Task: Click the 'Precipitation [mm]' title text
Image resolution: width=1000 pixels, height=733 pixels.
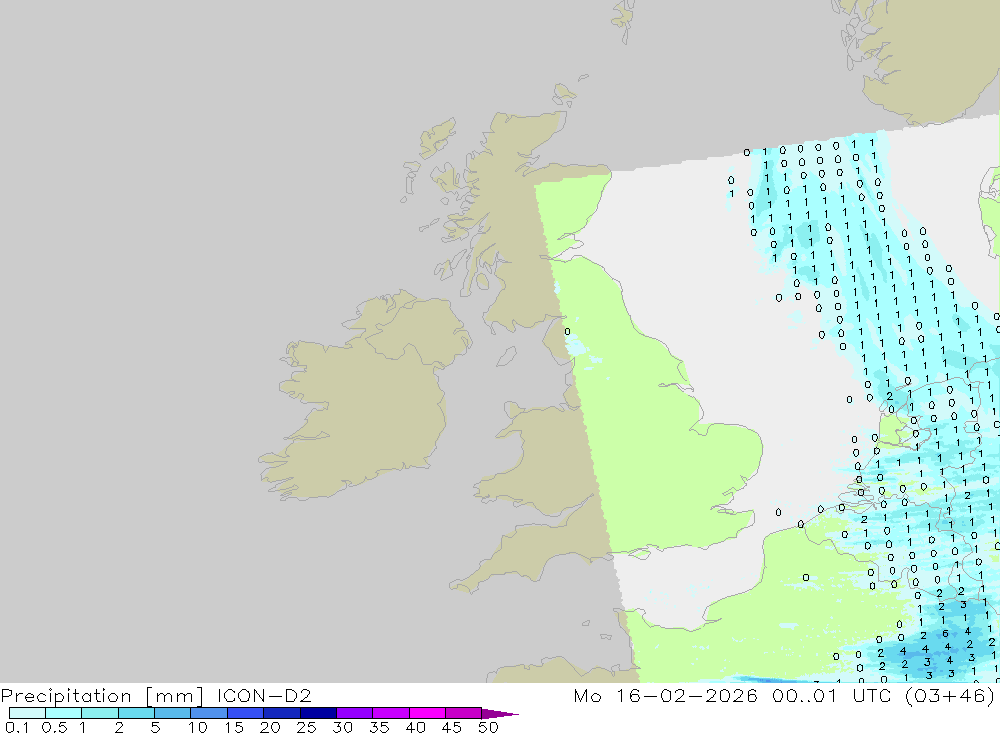Action: coord(103,696)
